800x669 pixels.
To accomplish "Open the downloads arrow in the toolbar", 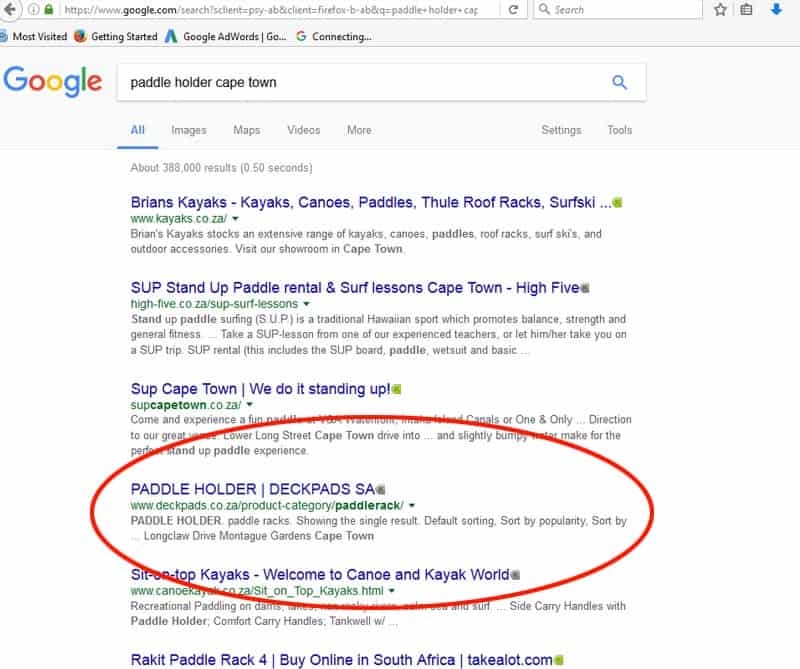I will click(x=776, y=9).
